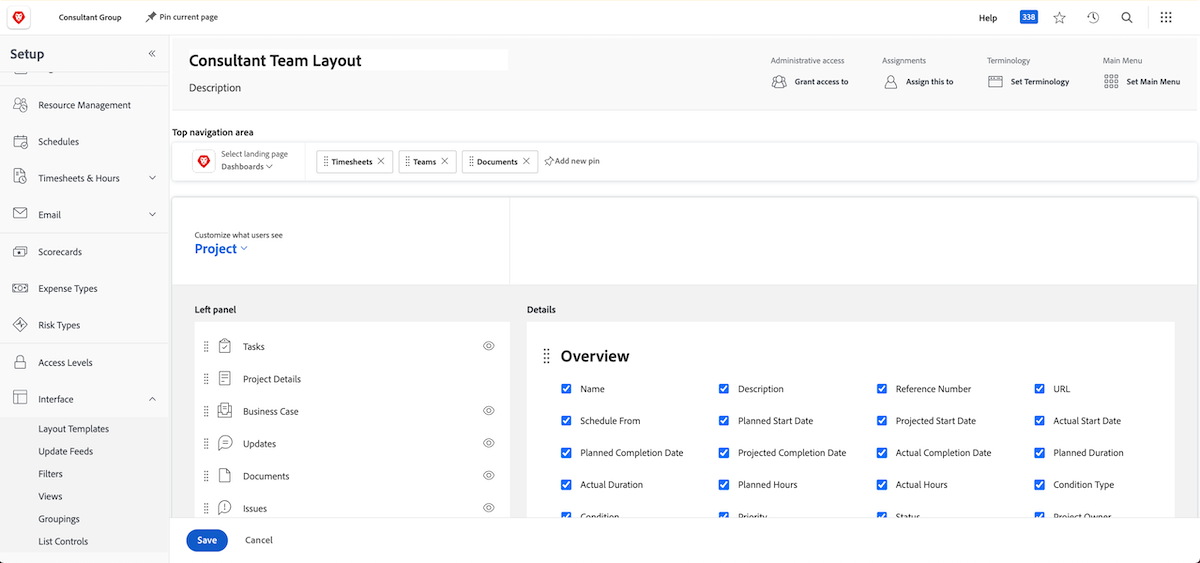This screenshot has width=1200, height=563.
Task: Click the Set Terminology icon
Action: [995, 82]
